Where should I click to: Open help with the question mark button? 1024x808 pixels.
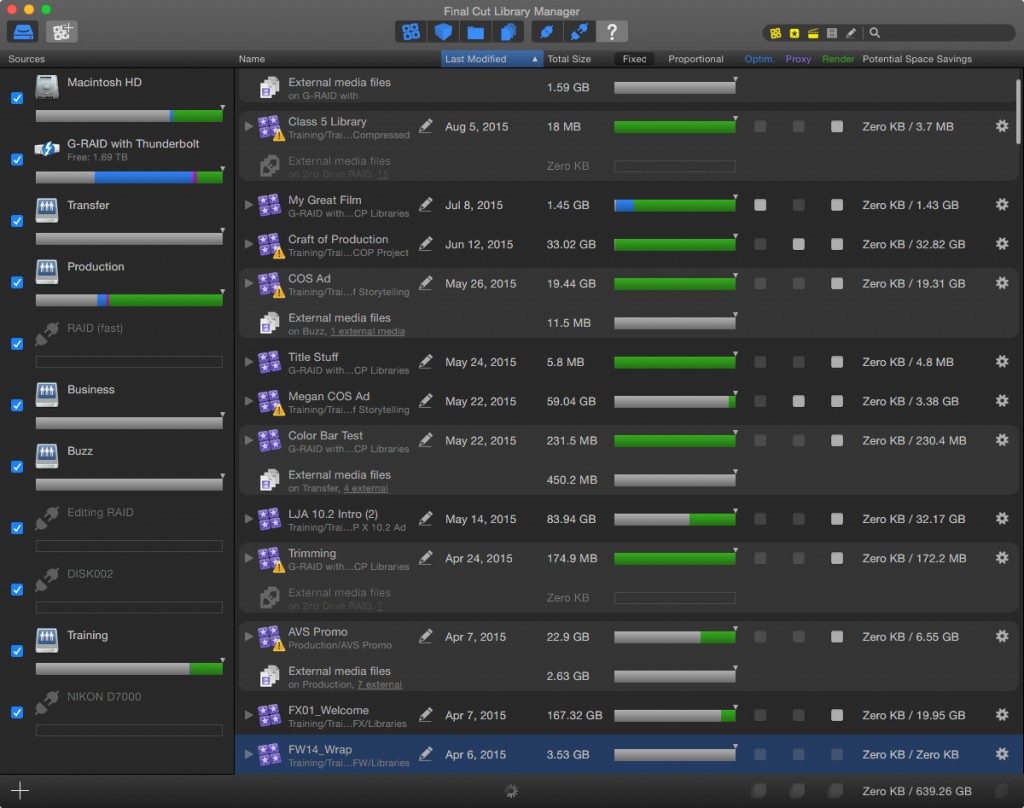612,31
